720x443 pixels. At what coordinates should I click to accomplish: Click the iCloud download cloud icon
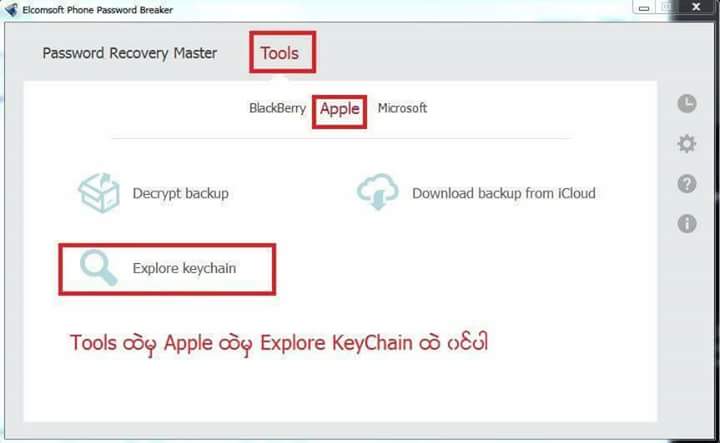[x=377, y=191]
